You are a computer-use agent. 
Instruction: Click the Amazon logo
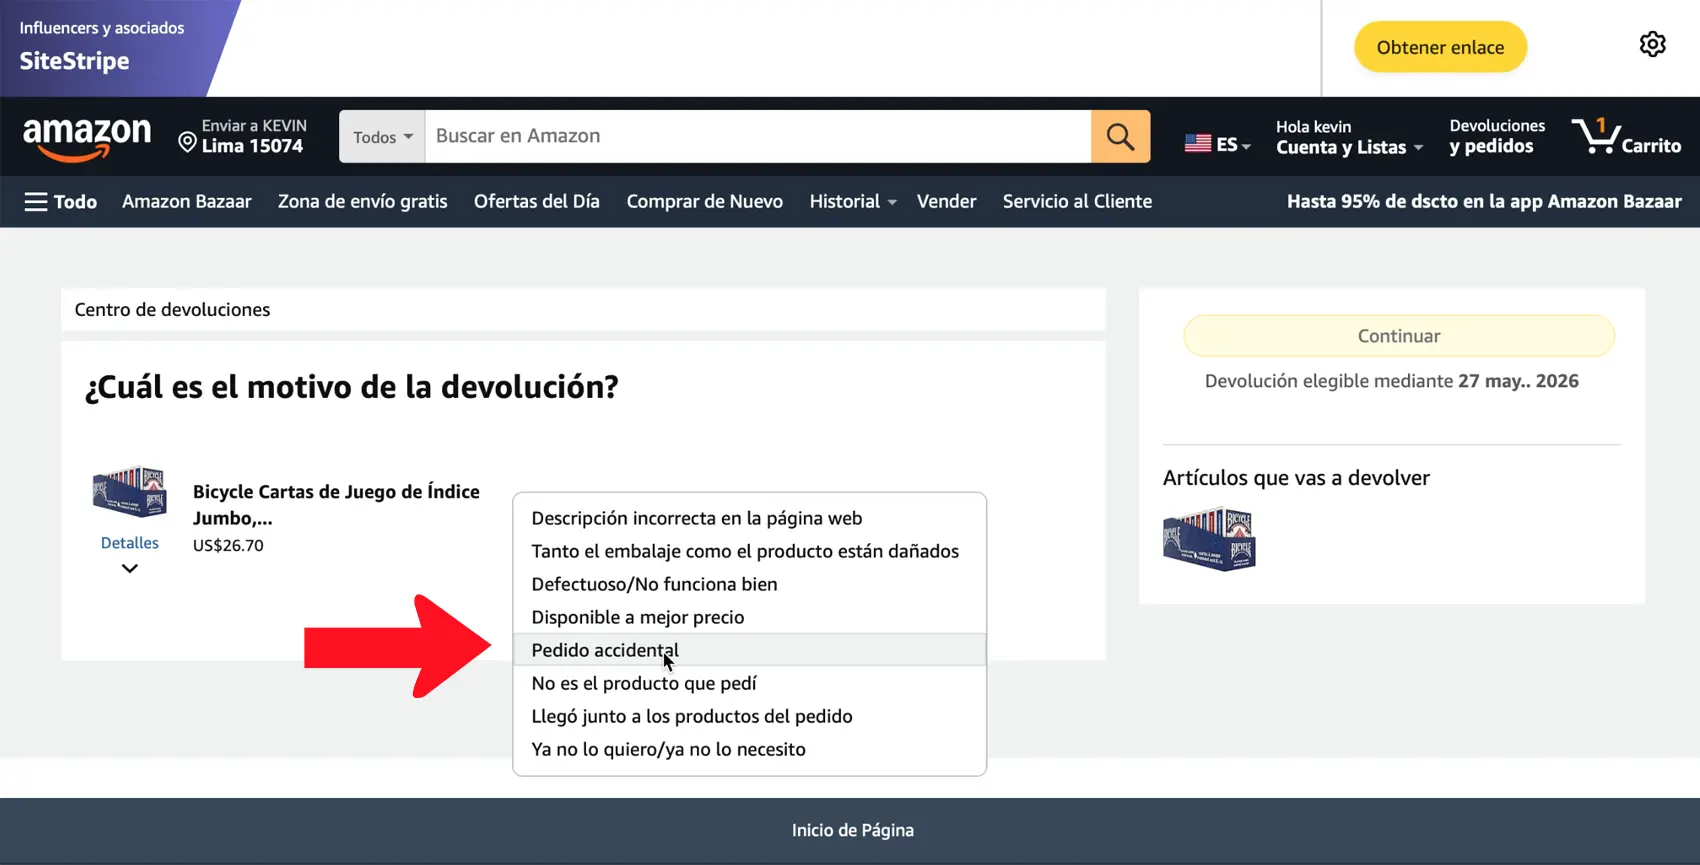[87, 138]
